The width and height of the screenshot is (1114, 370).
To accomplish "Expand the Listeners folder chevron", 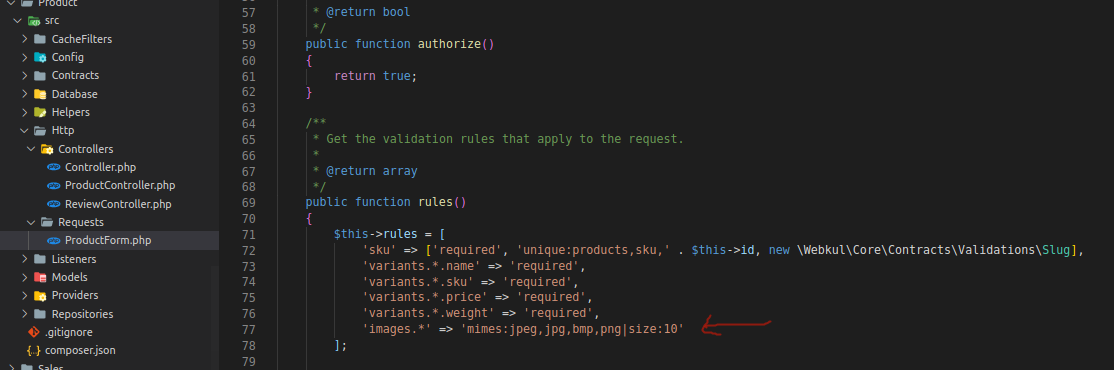I will [x=25, y=259].
